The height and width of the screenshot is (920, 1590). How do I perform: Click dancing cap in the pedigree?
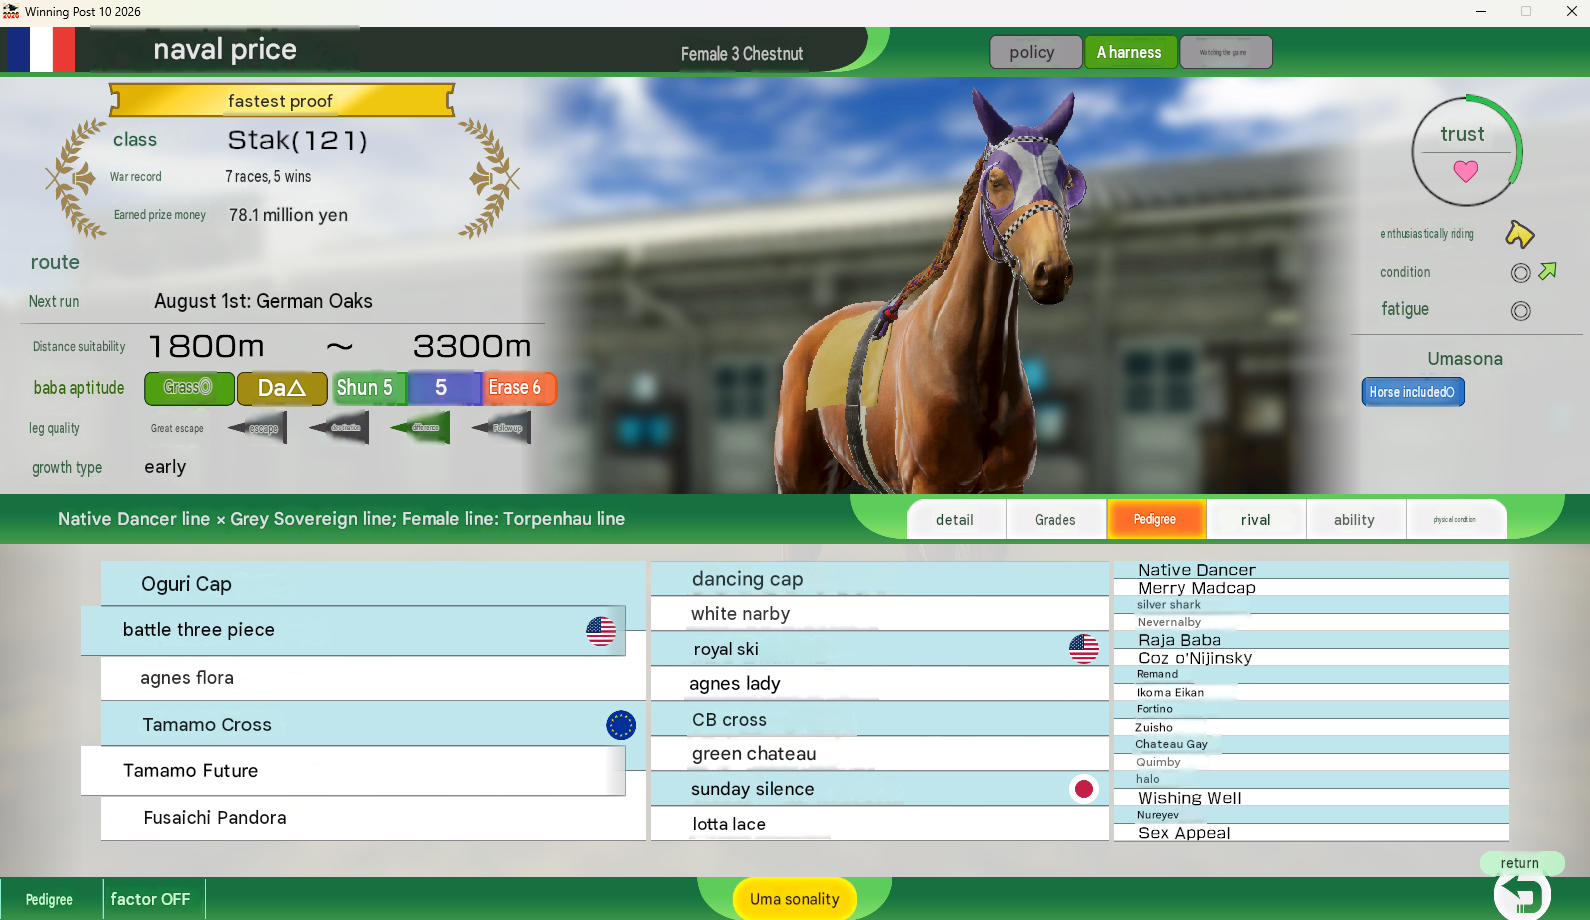(x=880, y=579)
